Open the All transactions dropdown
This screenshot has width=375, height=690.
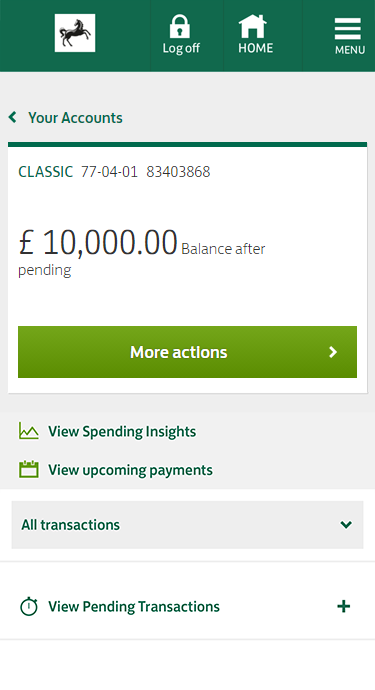(x=188, y=525)
